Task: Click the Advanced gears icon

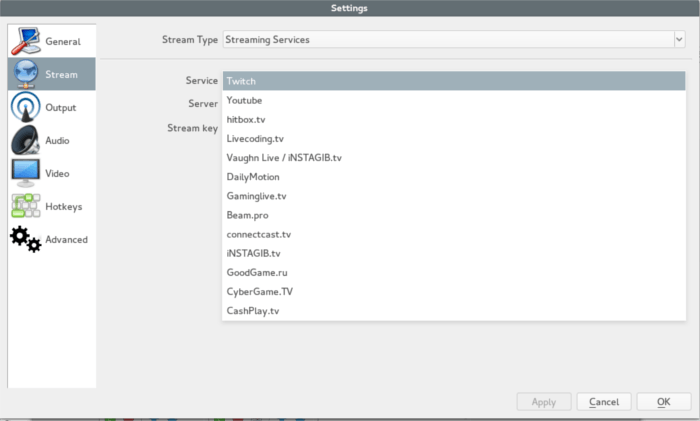Action: [25, 239]
